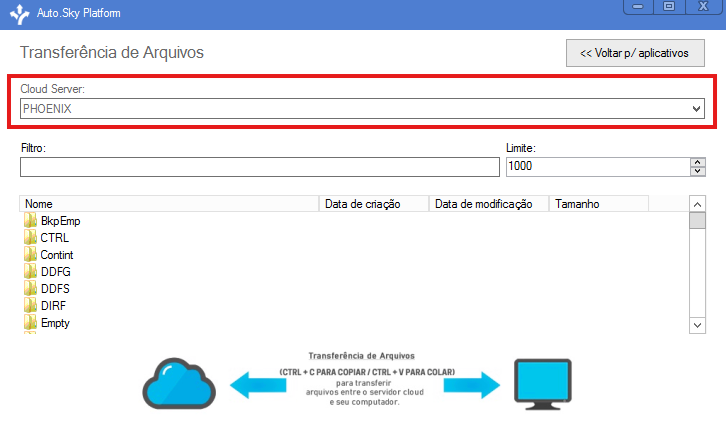The height and width of the screenshot is (424, 726).
Task: Sort by Data de criação column
Action: point(374,204)
